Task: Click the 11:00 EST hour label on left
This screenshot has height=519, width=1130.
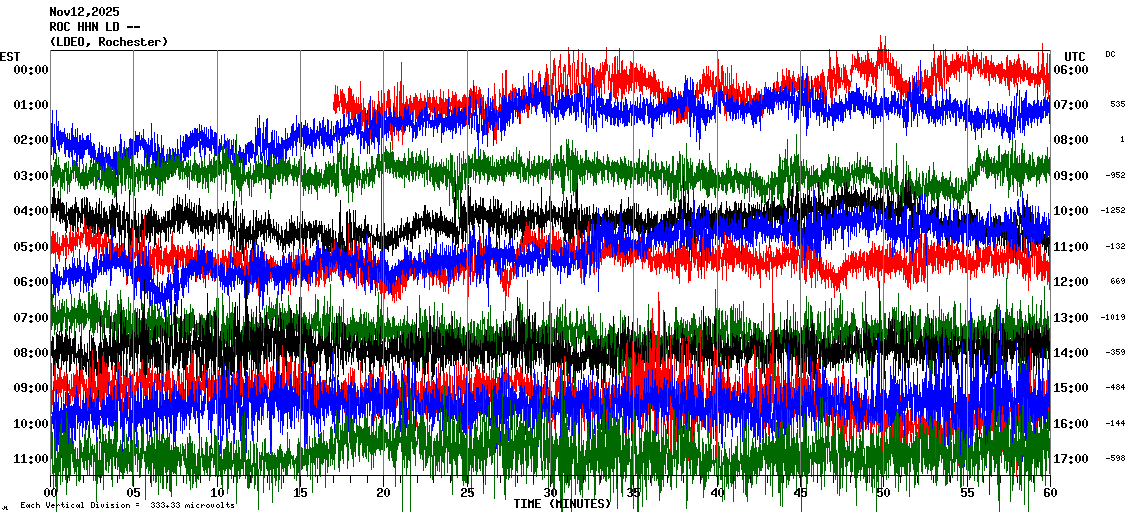Action: tap(31, 459)
